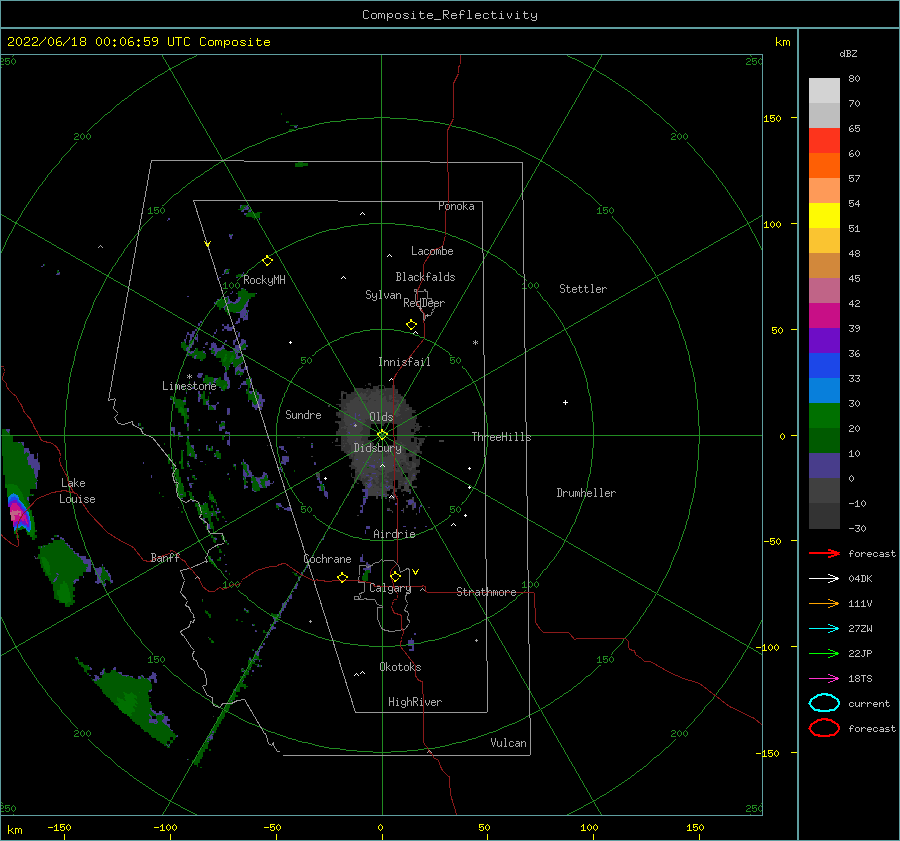
Task: Click the HighRiver town label
Action: tap(415, 702)
